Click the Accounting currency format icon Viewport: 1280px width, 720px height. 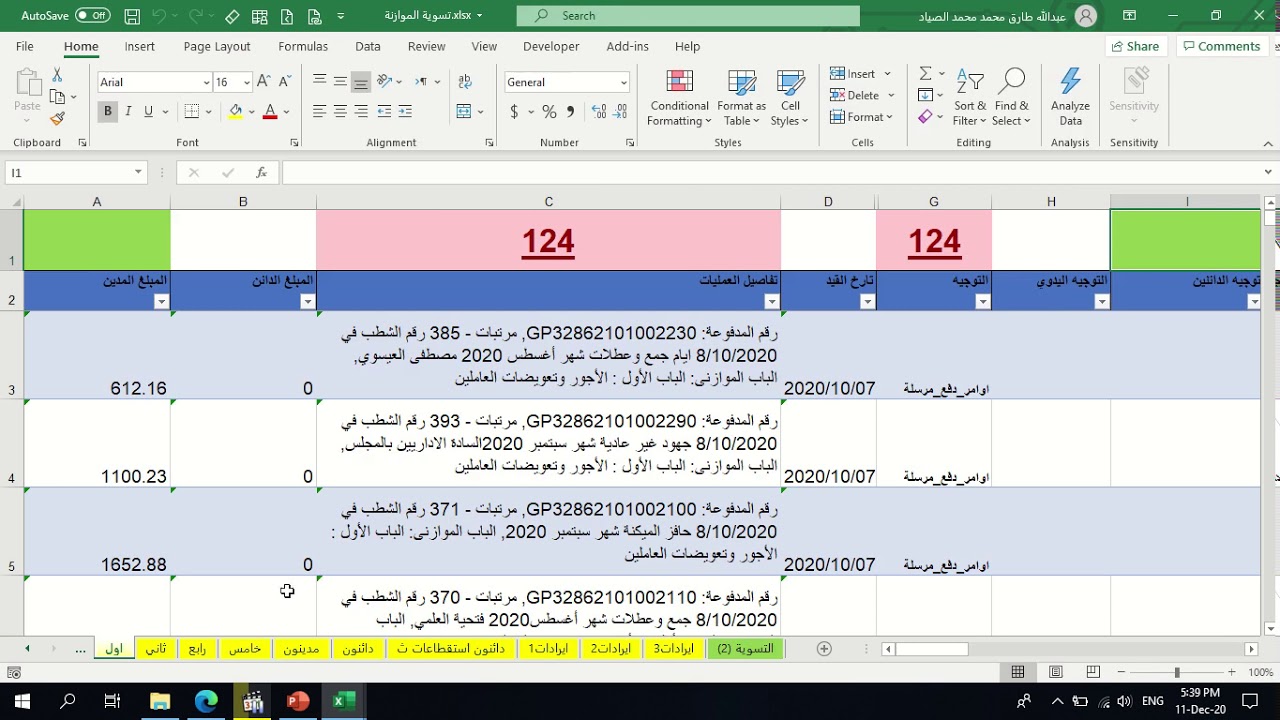point(514,112)
